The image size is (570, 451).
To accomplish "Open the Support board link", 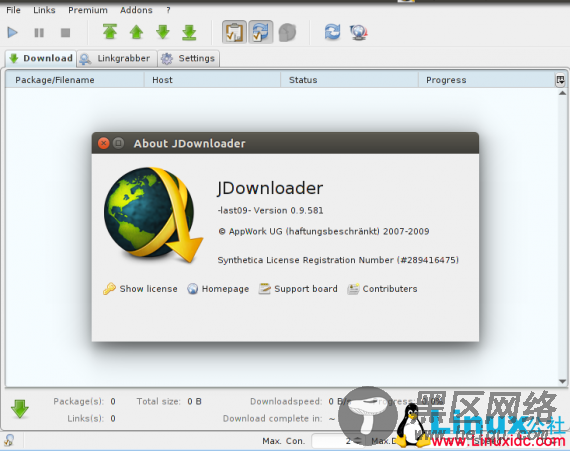I will click(x=306, y=289).
